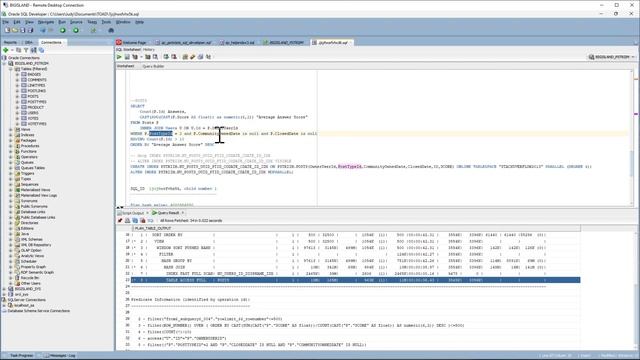Click the eraser Clear icon in worksheet toolbar

(x=193, y=57)
